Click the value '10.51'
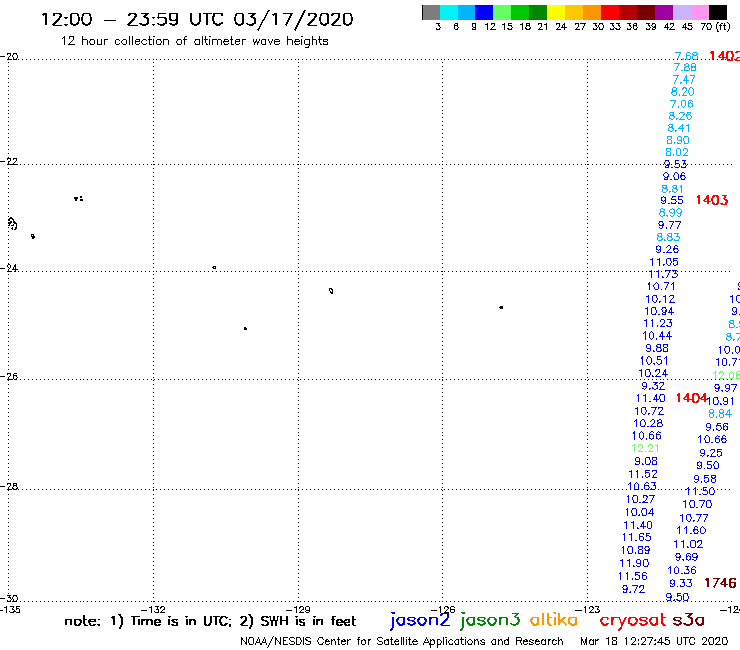This screenshot has height=650, width=740. pyautogui.click(x=654, y=361)
